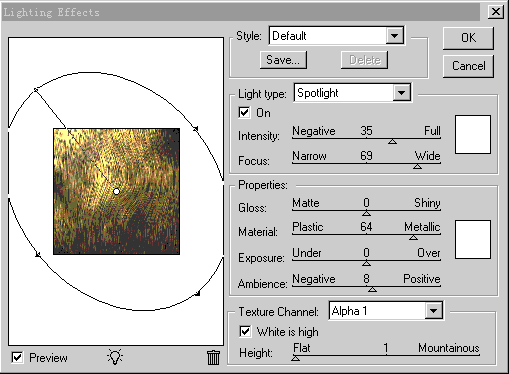The height and width of the screenshot is (374, 509).
Task: Open the material color swatch beside Properties
Action: (473, 239)
